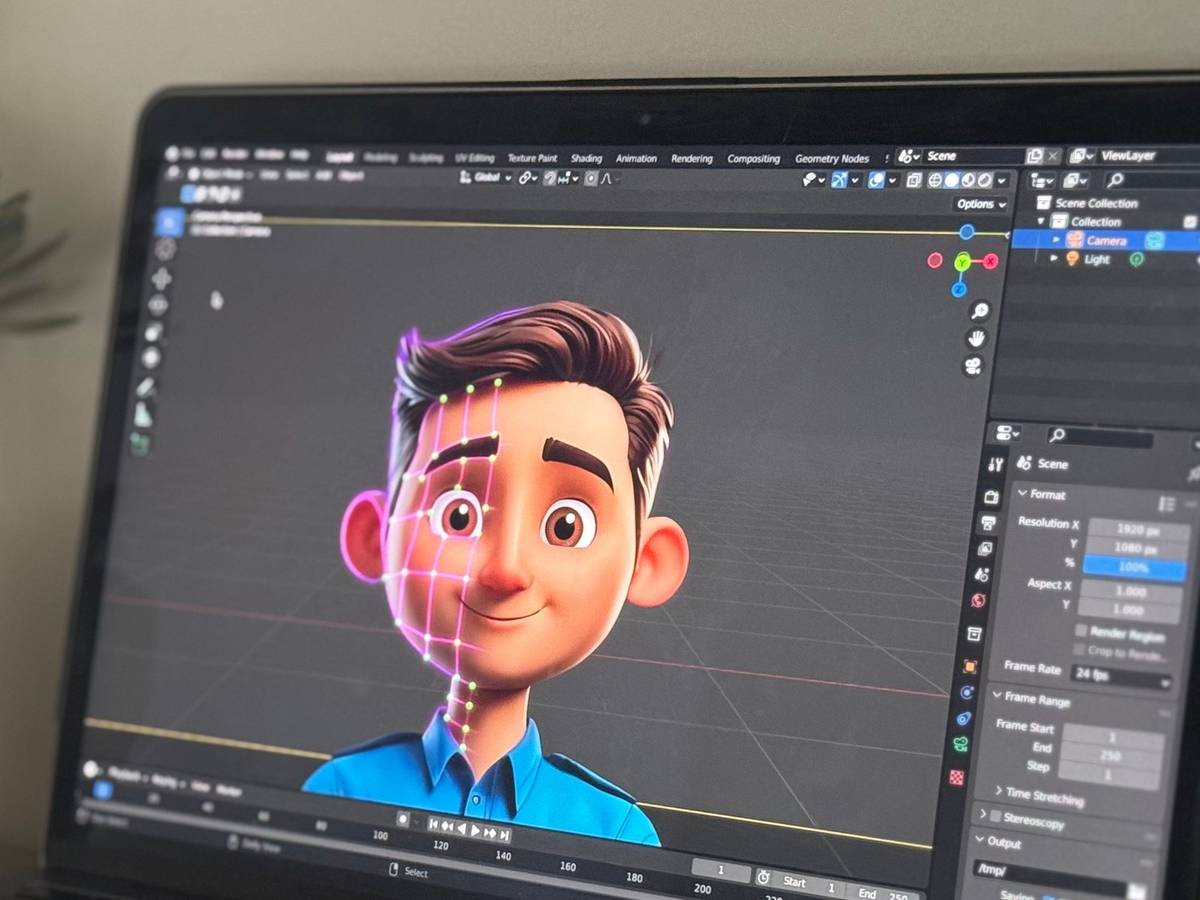Screen dimensions: 1200x900
Task: Open the Tool properties tab
Action: (x=995, y=465)
